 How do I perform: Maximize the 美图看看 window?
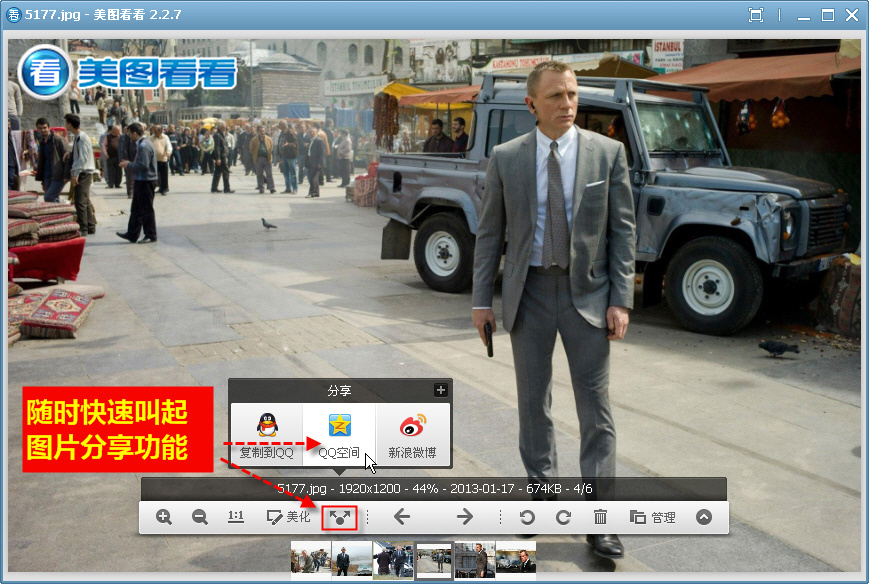pyautogui.click(x=827, y=15)
